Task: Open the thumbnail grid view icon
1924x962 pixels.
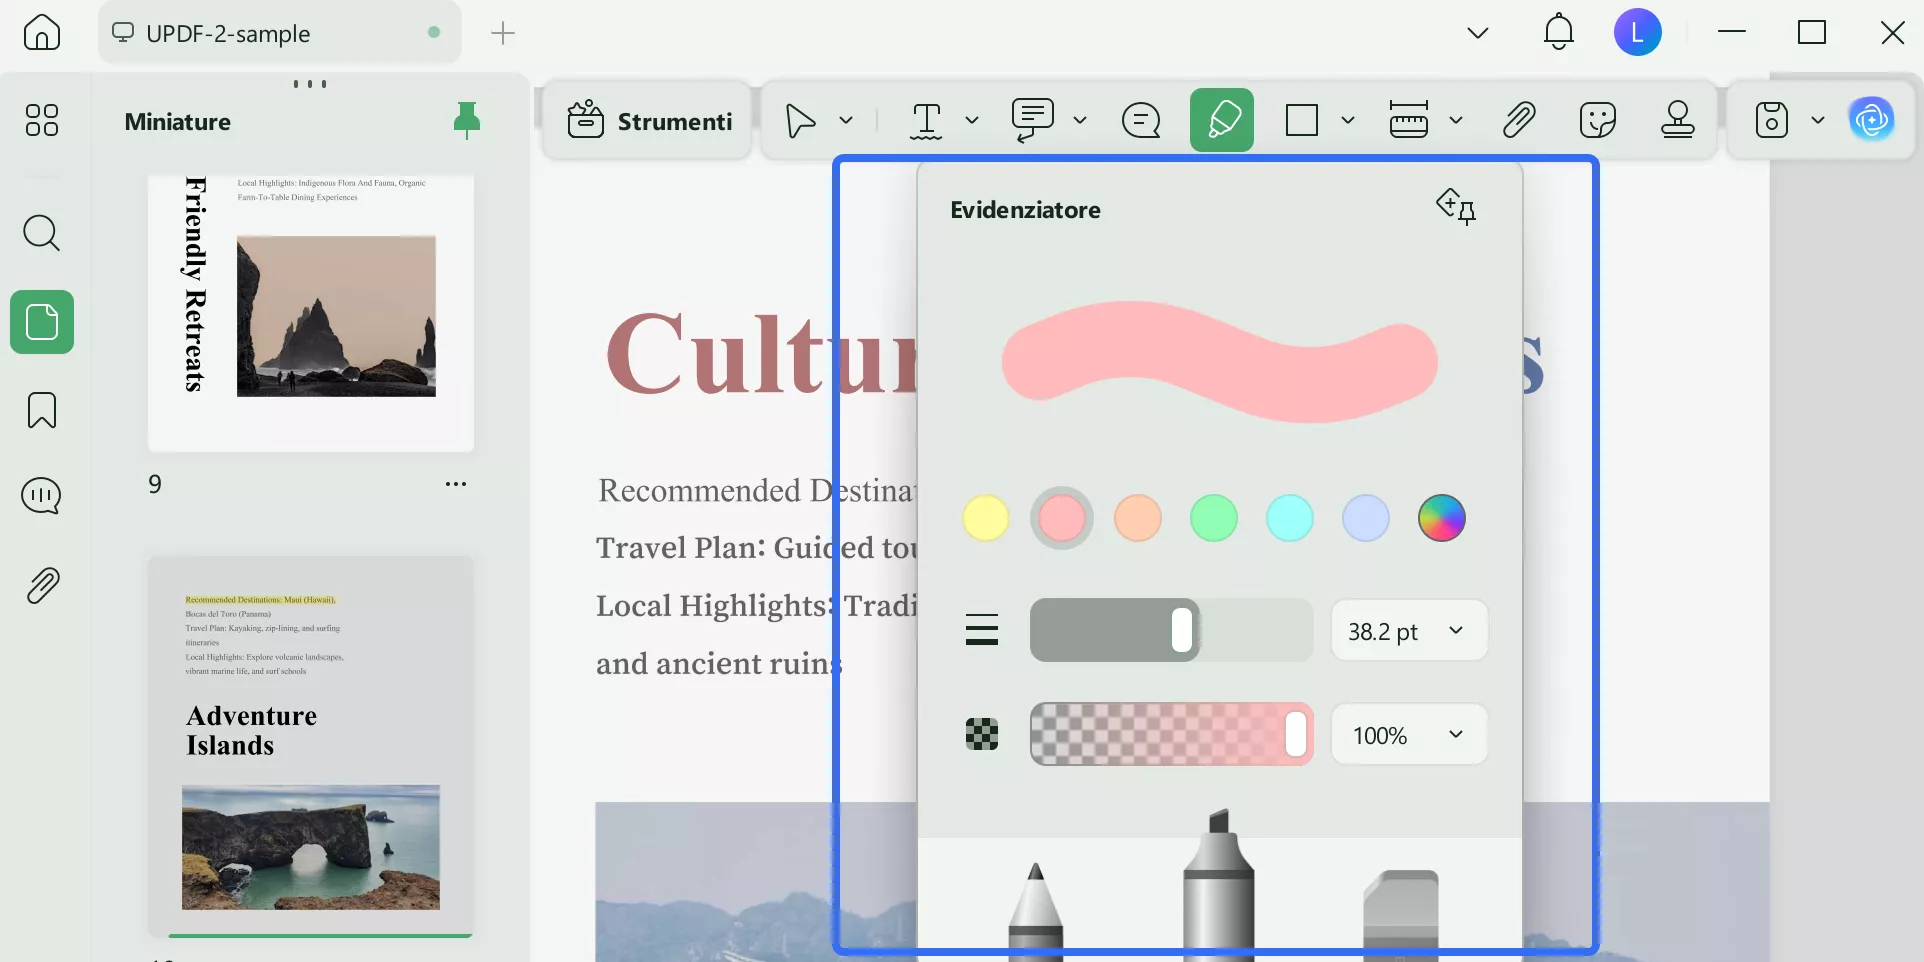Action: point(42,120)
